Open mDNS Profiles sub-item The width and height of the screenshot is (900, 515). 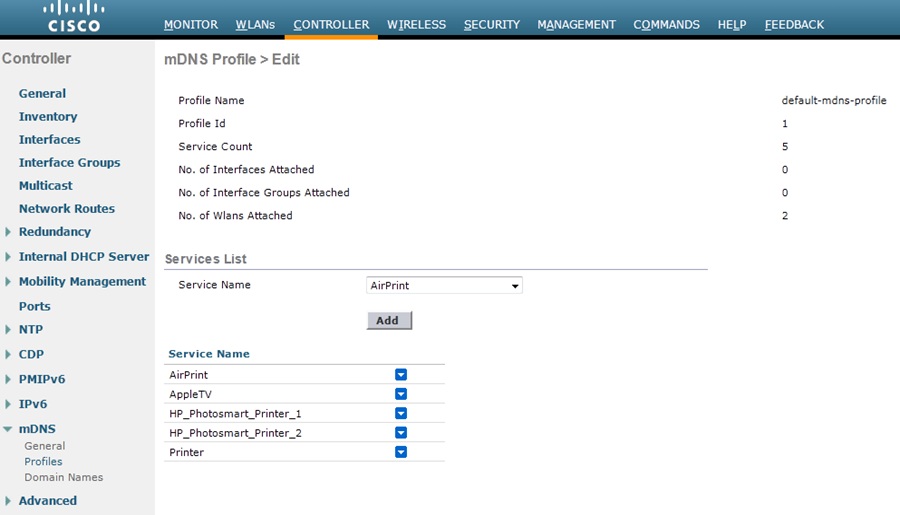click(43, 462)
